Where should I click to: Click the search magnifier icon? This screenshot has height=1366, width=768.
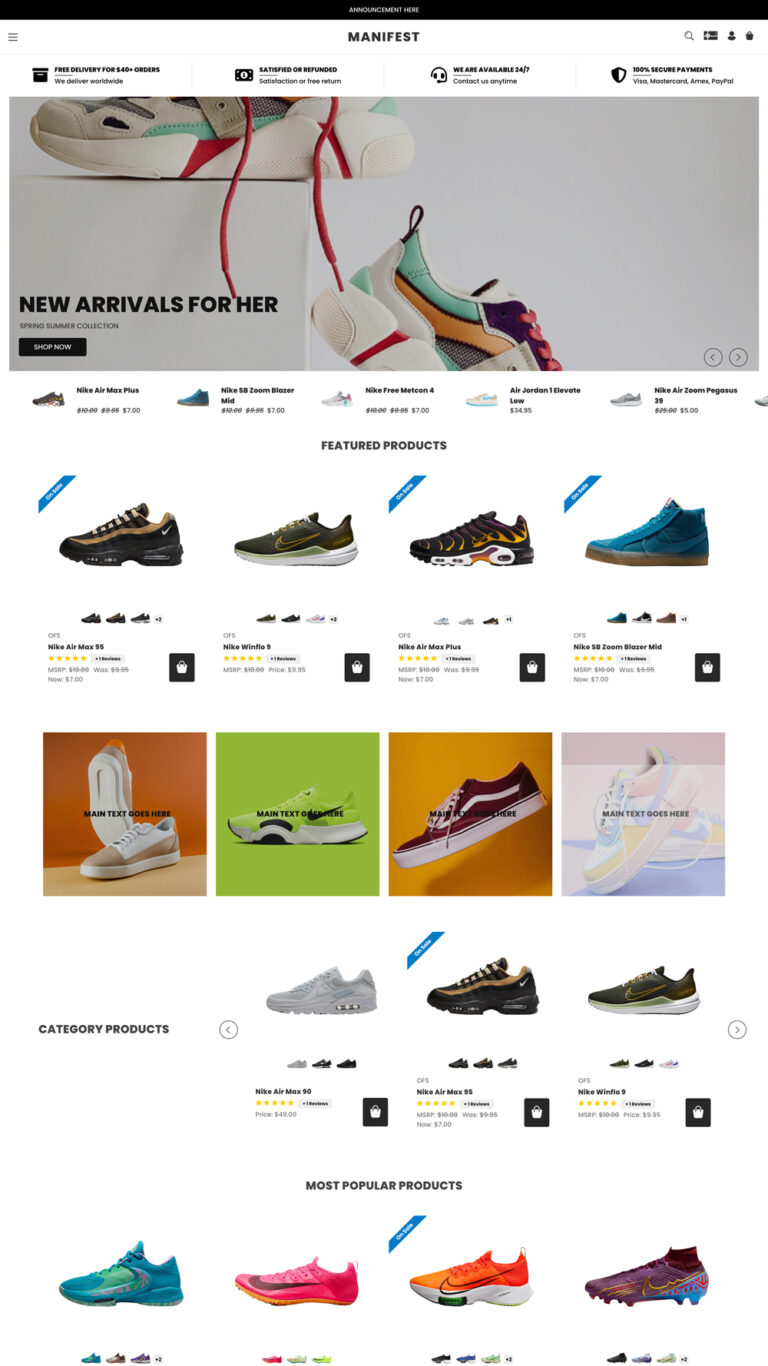689,36
